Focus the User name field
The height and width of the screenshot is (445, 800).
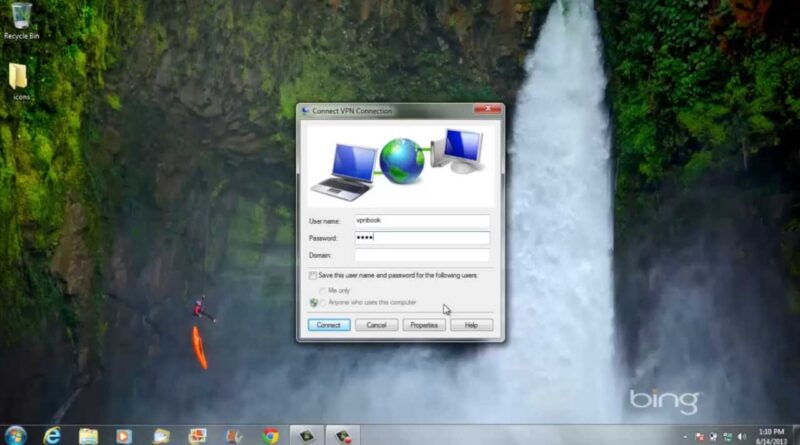tap(422, 220)
